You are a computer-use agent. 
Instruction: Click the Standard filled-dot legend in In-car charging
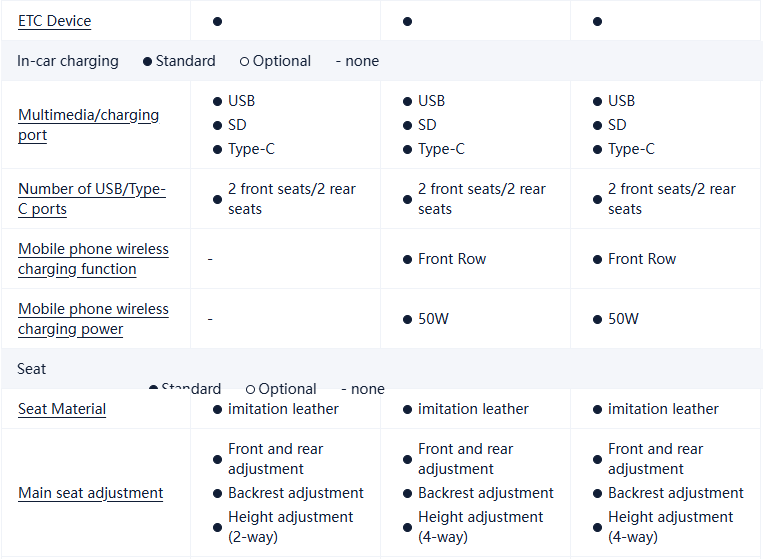[x=179, y=61]
